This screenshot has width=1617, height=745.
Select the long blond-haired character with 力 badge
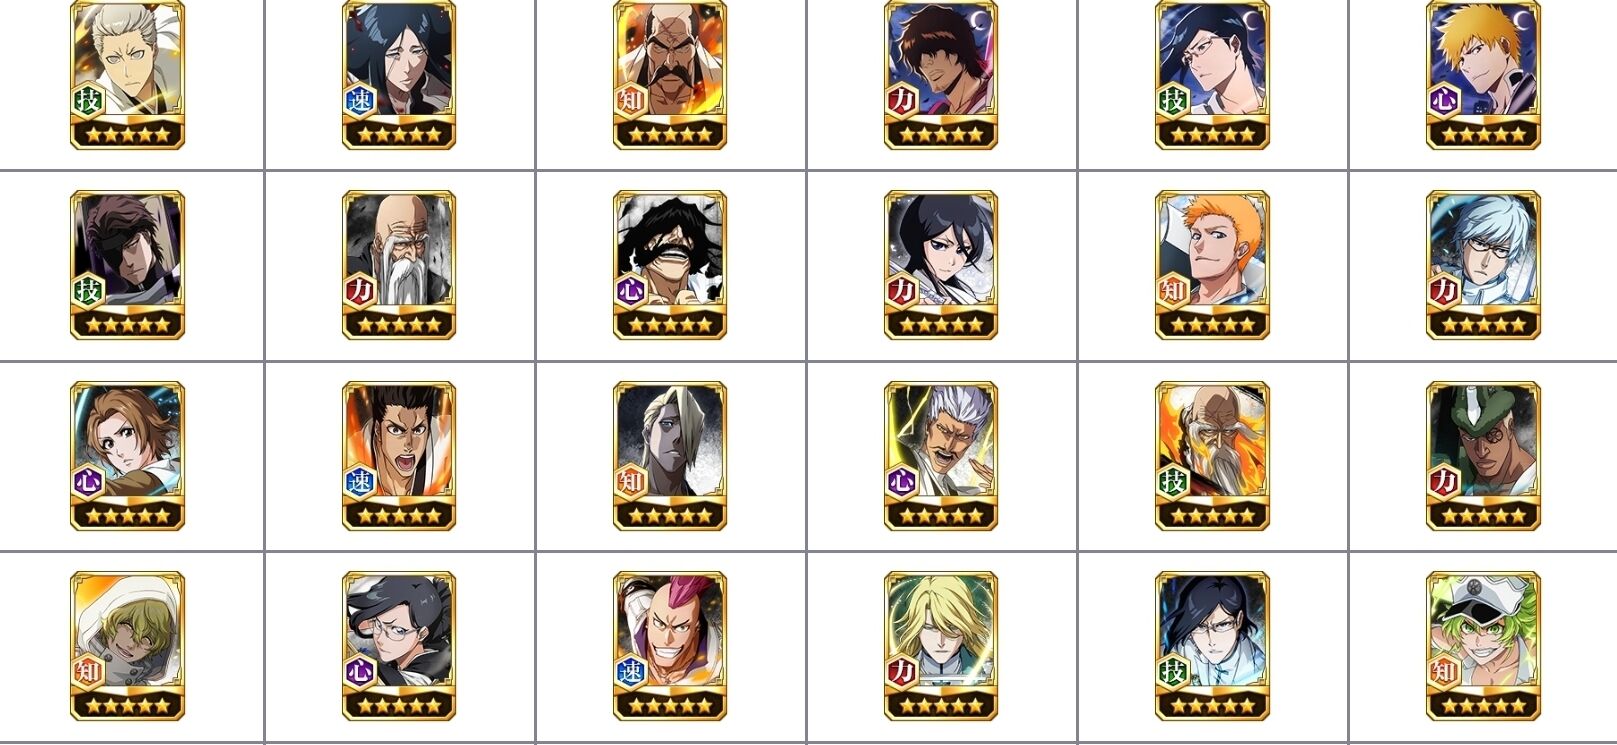tap(941, 646)
